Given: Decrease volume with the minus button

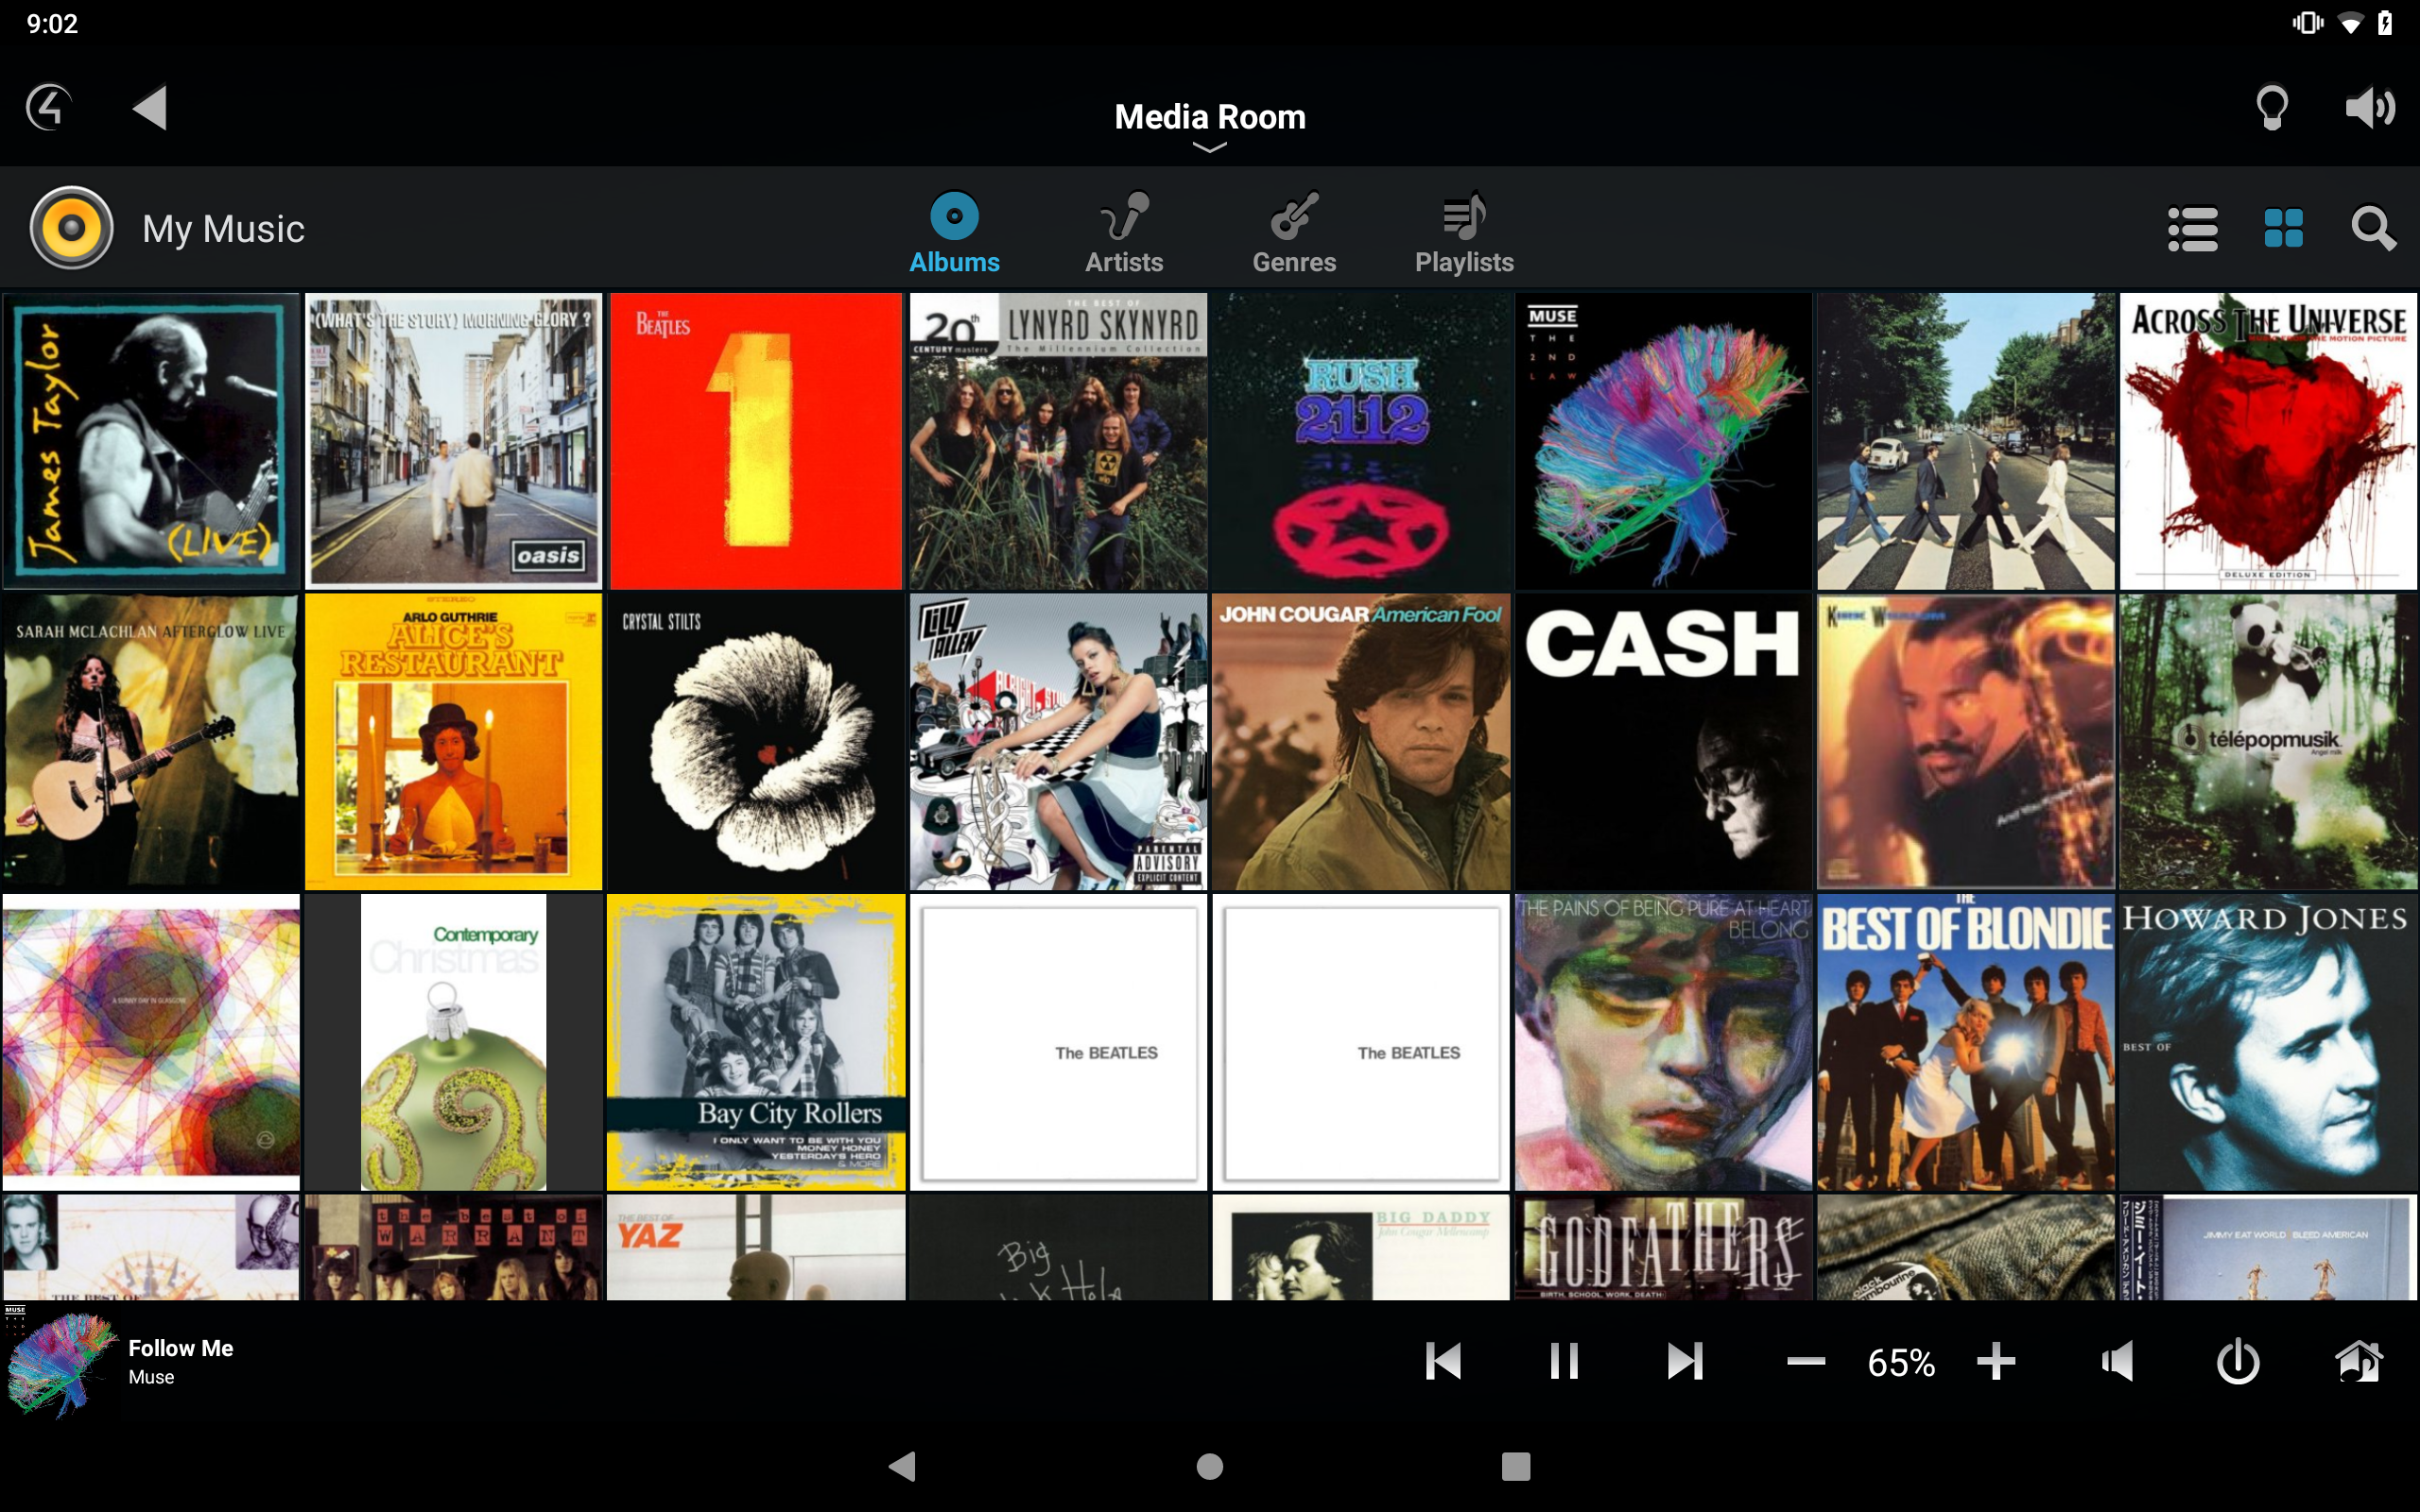Looking at the screenshot, I should [x=1805, y=1361].
